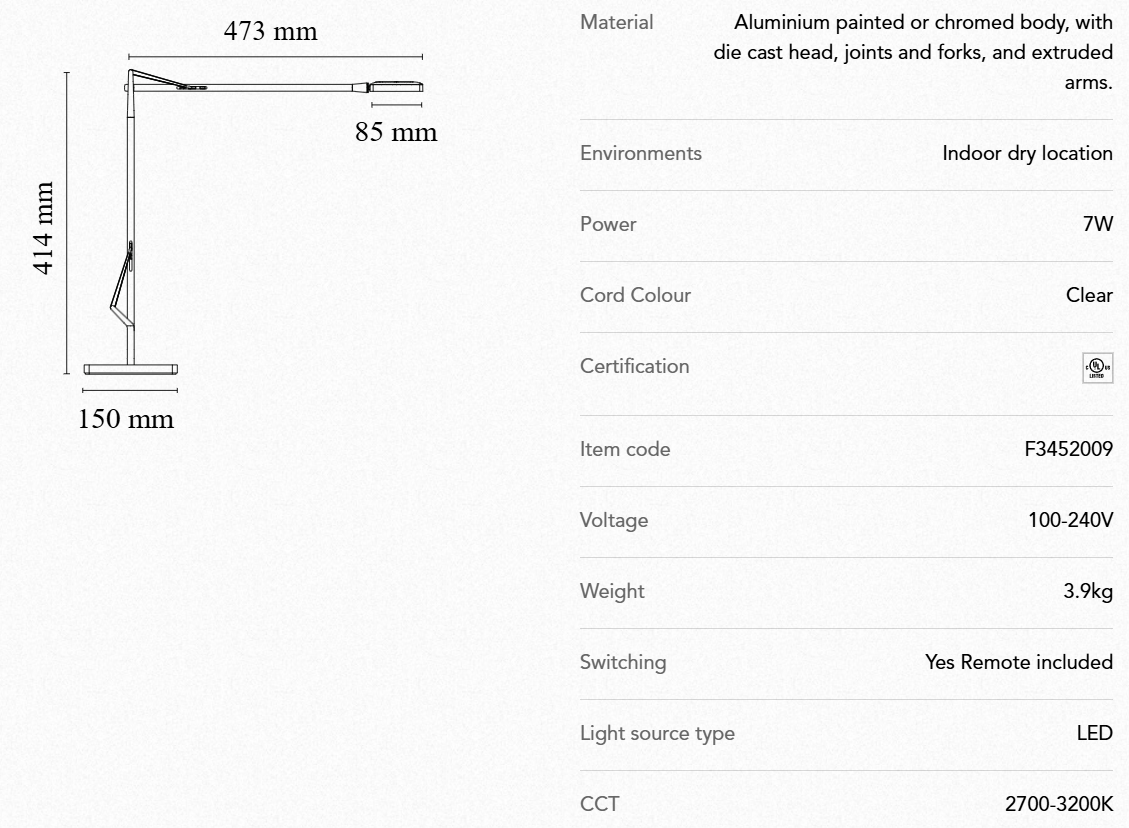Screen dimensions: 1129x828
Task: Click the lamp base in the drawing
Action: 130,368
